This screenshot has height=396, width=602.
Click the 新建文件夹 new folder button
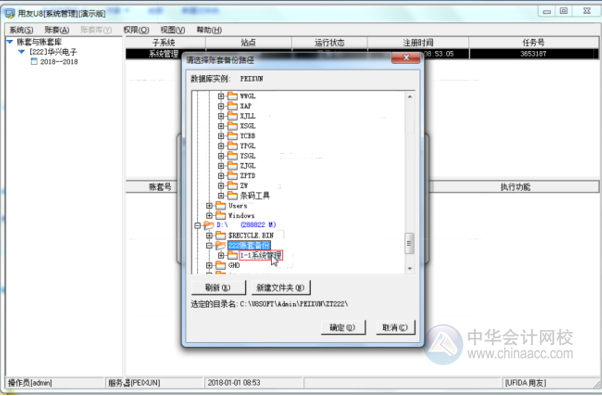281,288
